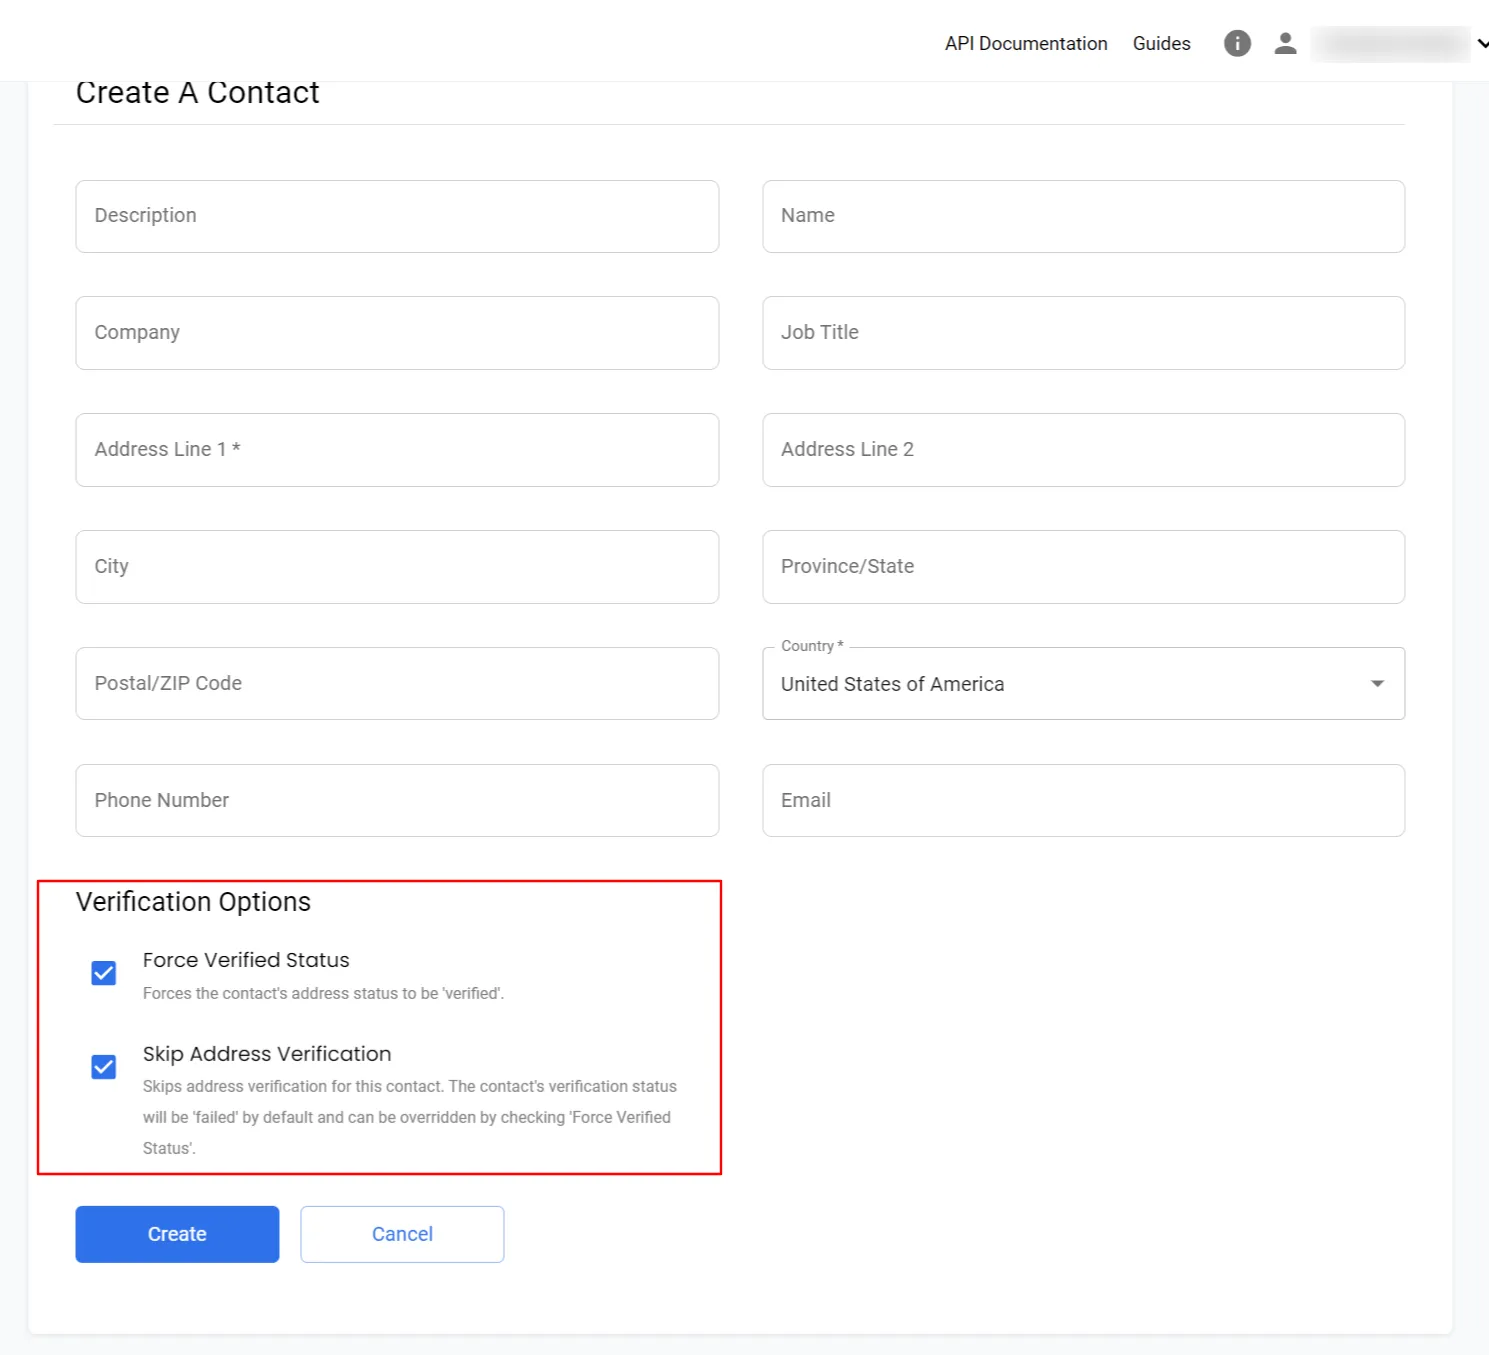
Task: Focus the Job Title field
Action: click(1083, 333)
